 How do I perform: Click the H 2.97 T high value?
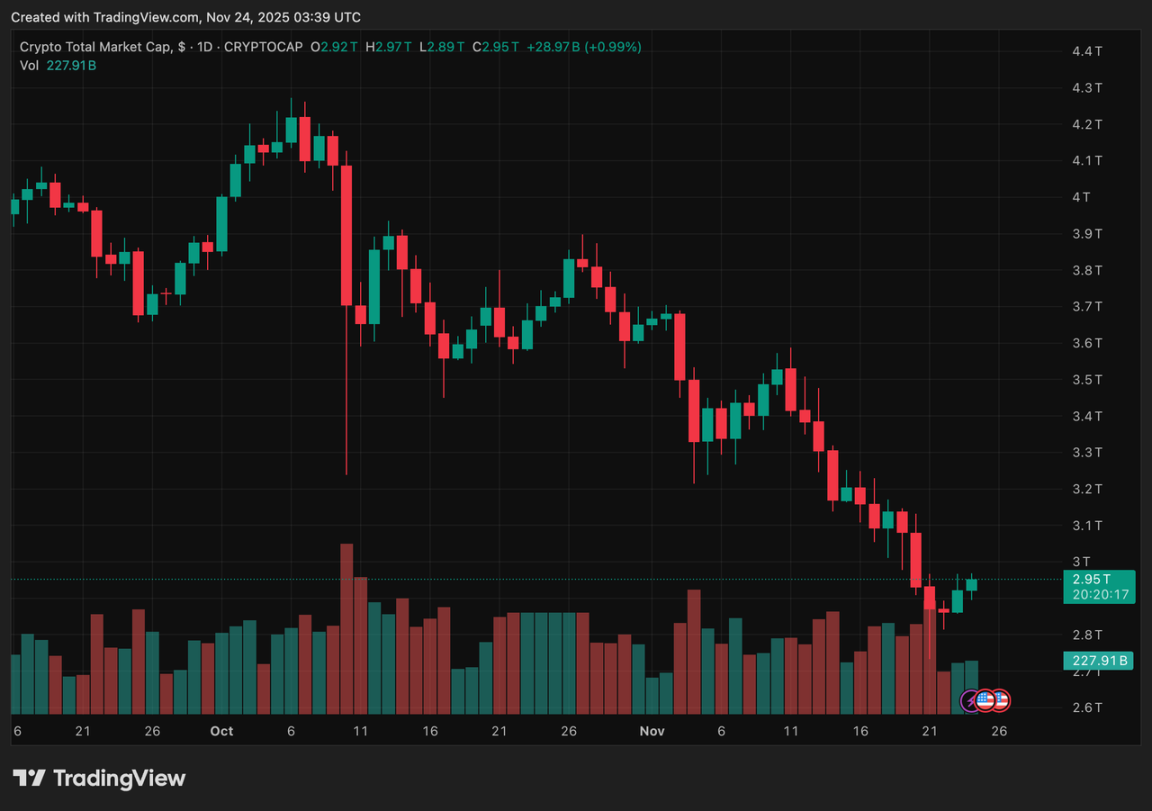pyautogui.click(x=390, y=47)
